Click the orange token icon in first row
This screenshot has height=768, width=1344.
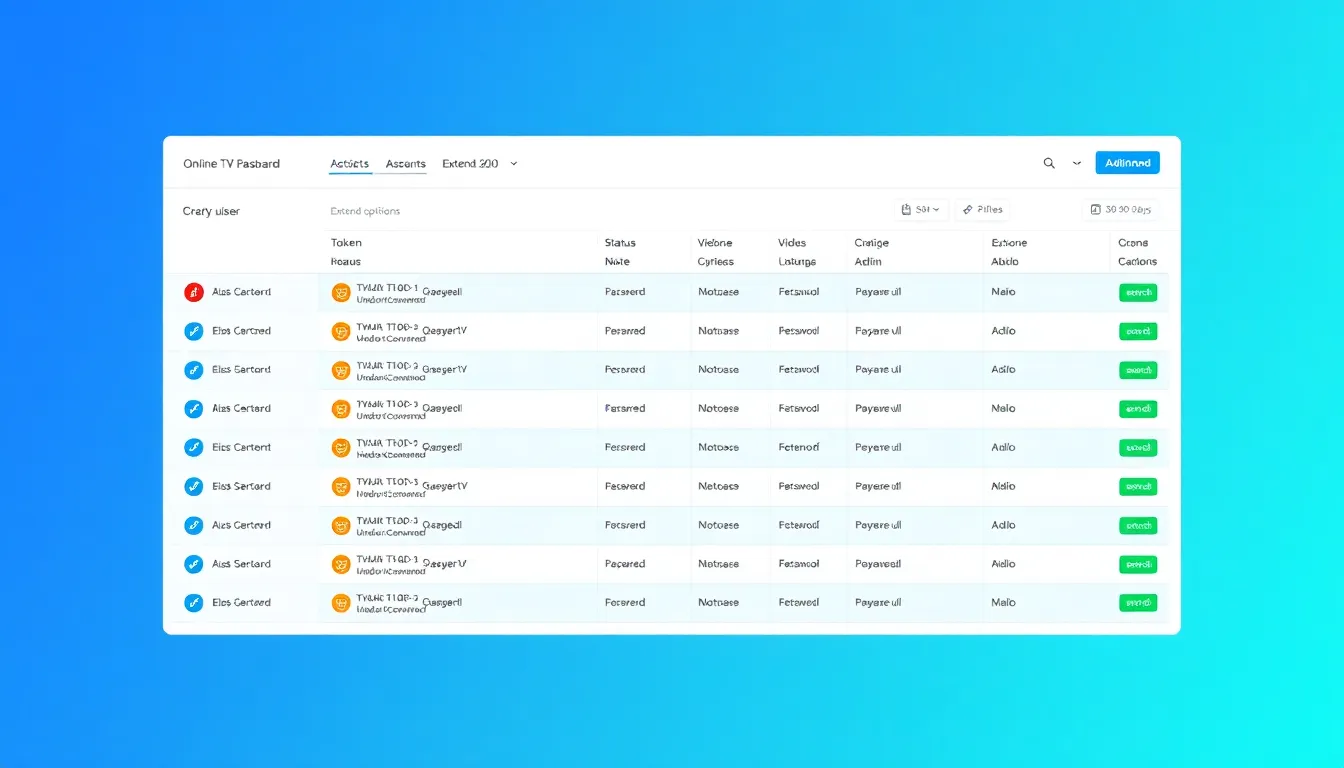[x=341, y=292]
